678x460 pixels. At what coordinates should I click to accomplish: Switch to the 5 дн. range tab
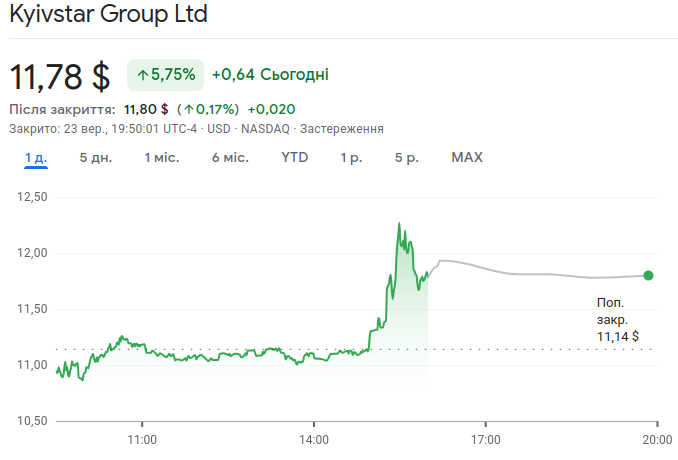pyautogui.click(x=96, y=158)
